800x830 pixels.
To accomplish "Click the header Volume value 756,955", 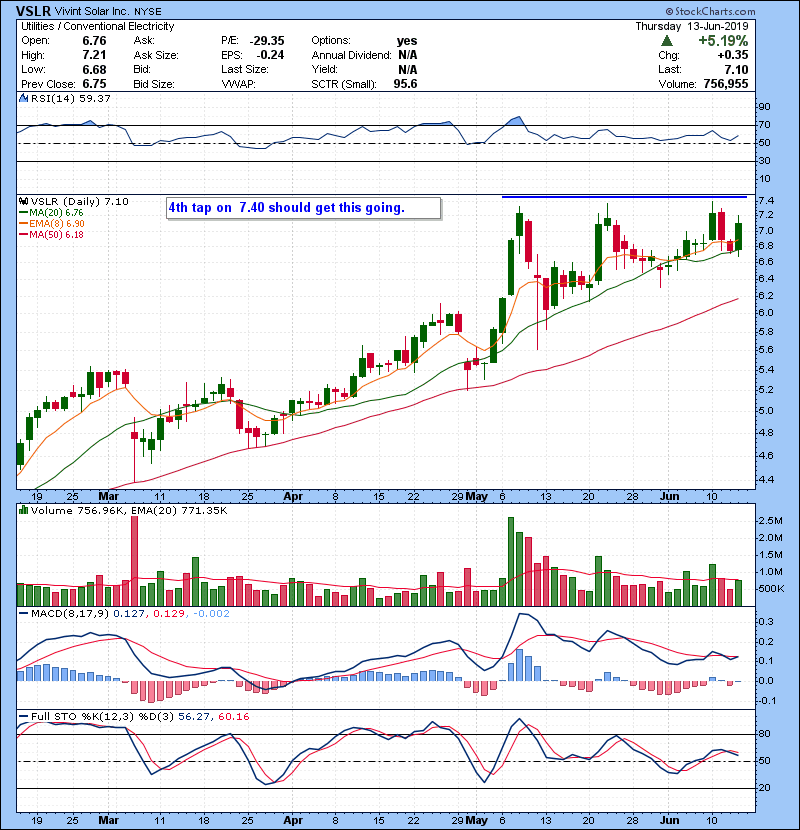I will click(726, 84).
